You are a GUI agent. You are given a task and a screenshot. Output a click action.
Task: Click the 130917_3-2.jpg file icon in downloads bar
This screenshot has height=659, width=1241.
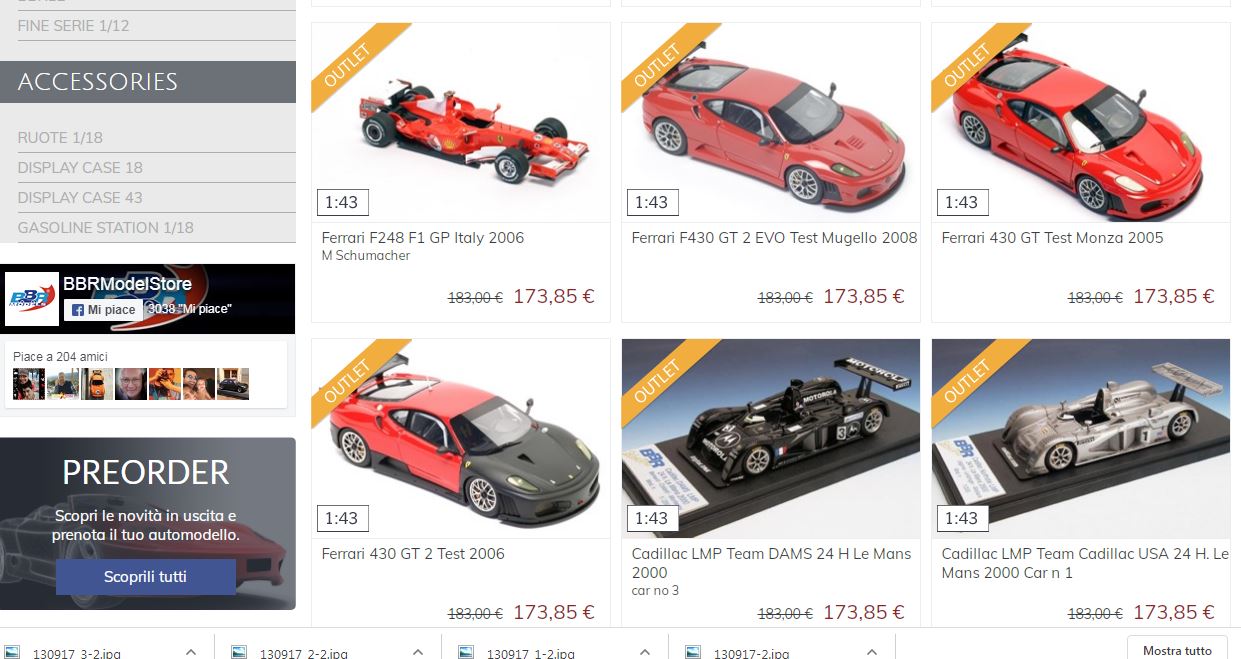12,652
